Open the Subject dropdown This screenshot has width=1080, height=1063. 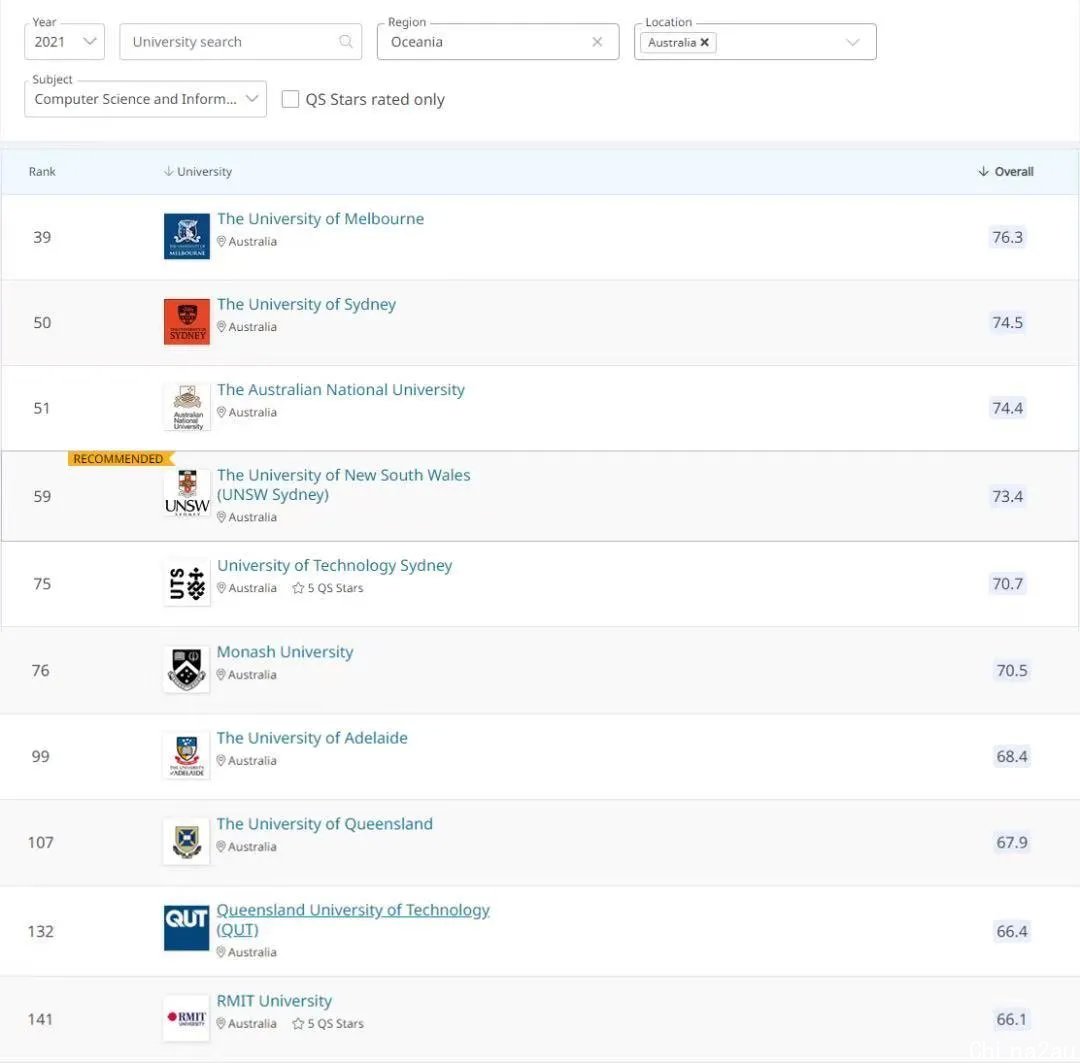click(145, 99)
